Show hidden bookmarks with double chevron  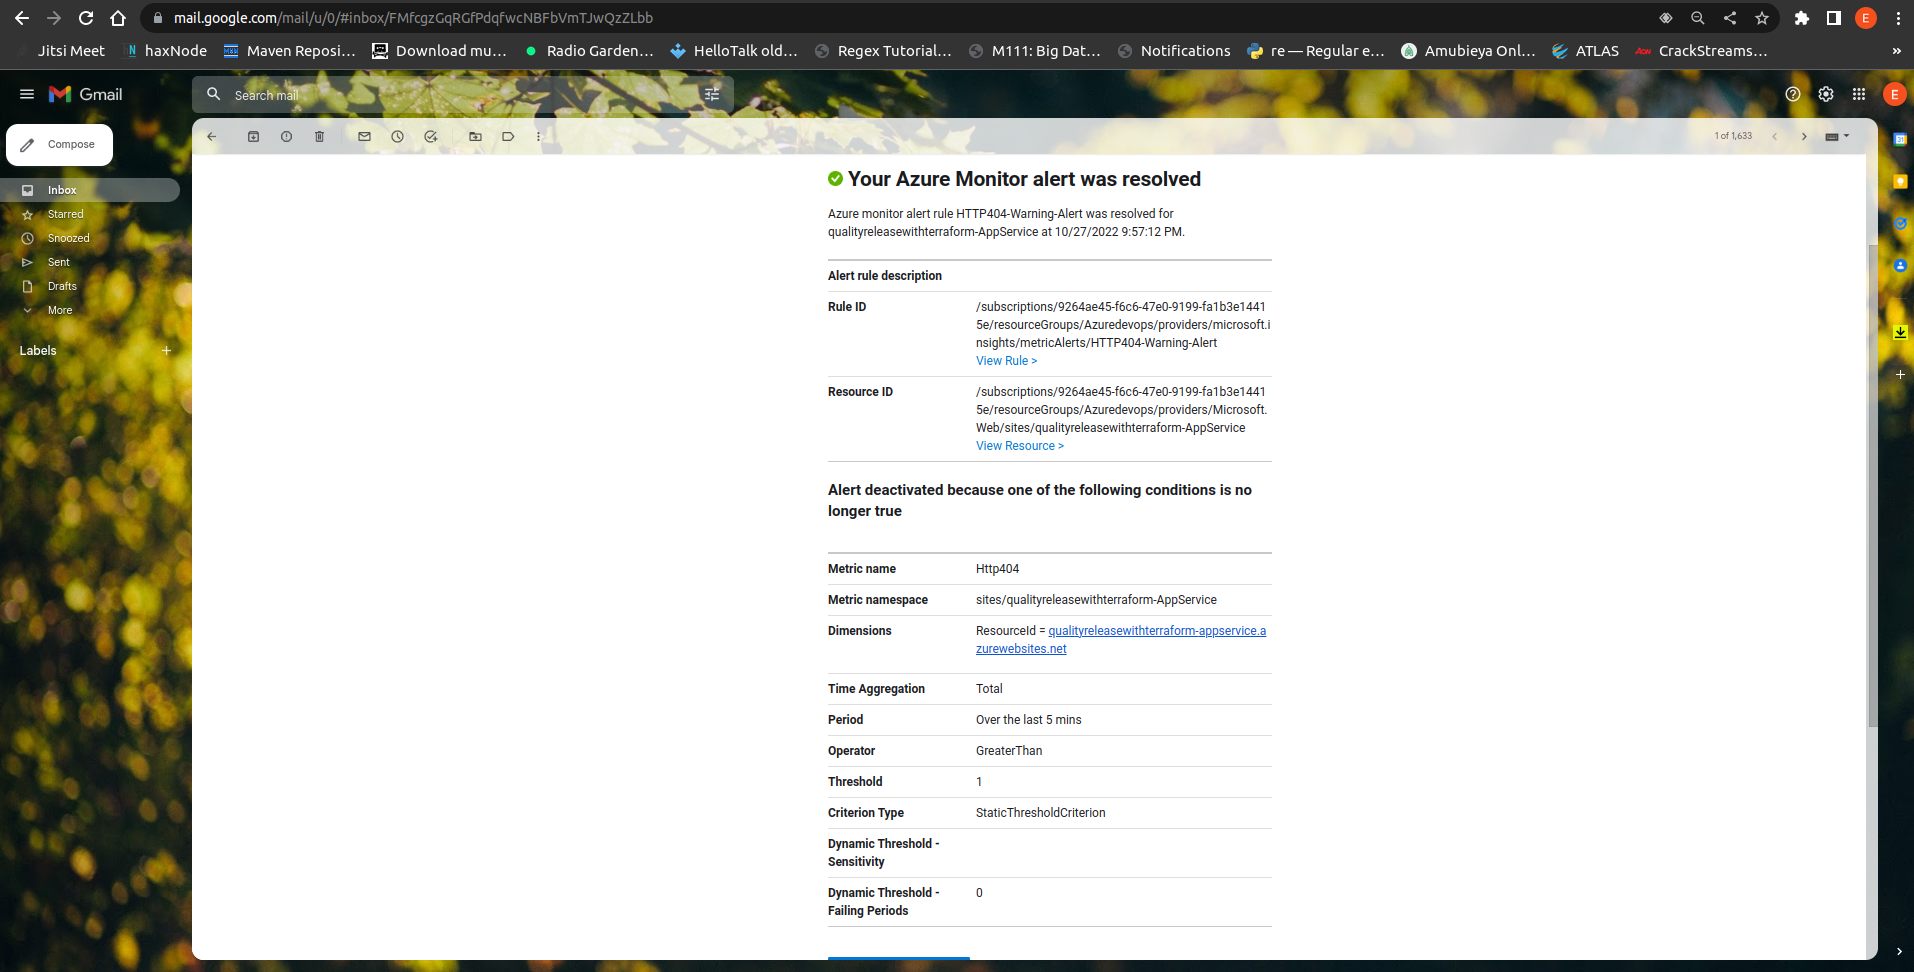click(1897, 51)
